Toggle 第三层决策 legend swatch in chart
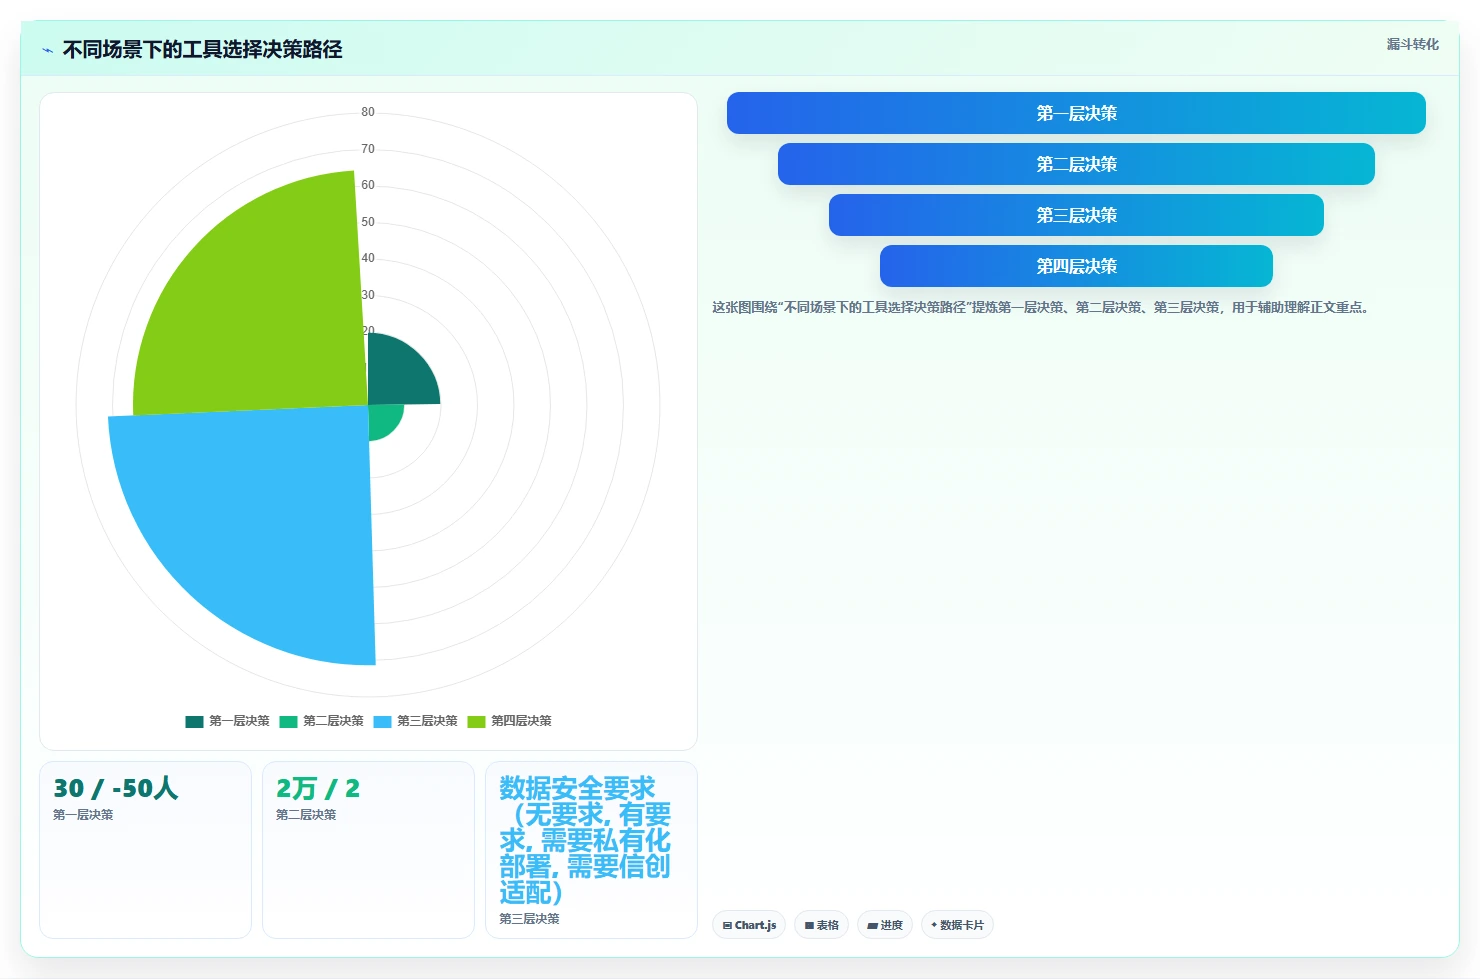Viewport: 1480px width, 979px height. coord(382,721)
